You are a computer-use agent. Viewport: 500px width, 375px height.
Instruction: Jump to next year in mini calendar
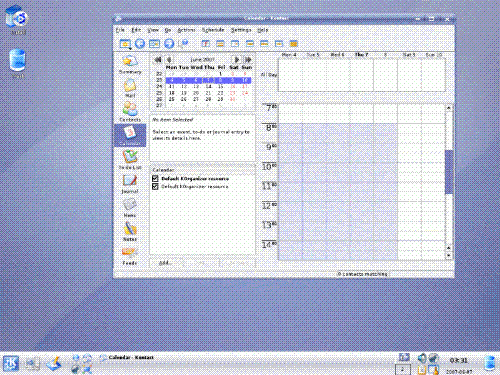tap(248, 60)
